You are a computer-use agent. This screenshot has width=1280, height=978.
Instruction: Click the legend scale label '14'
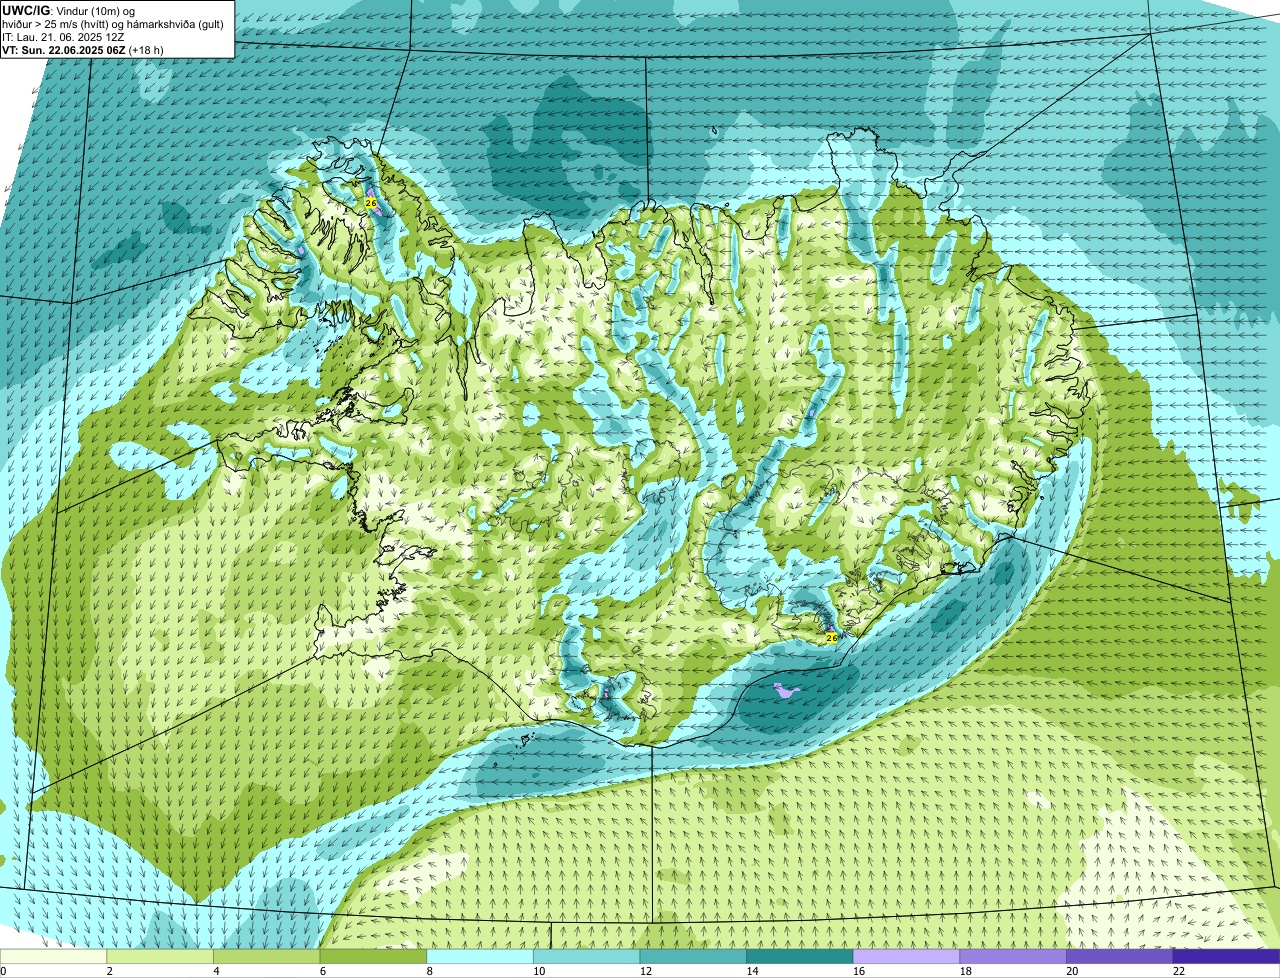752,971
